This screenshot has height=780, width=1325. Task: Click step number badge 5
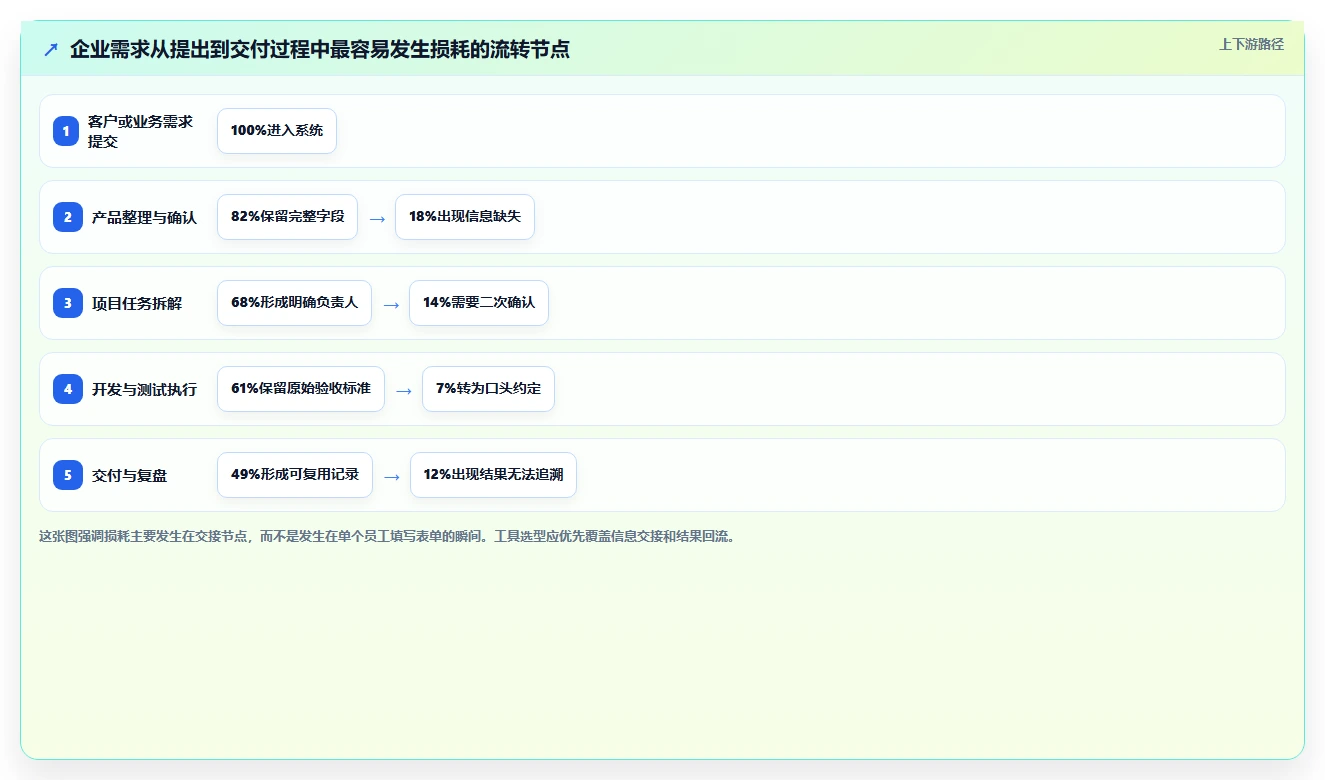point(68,475)
